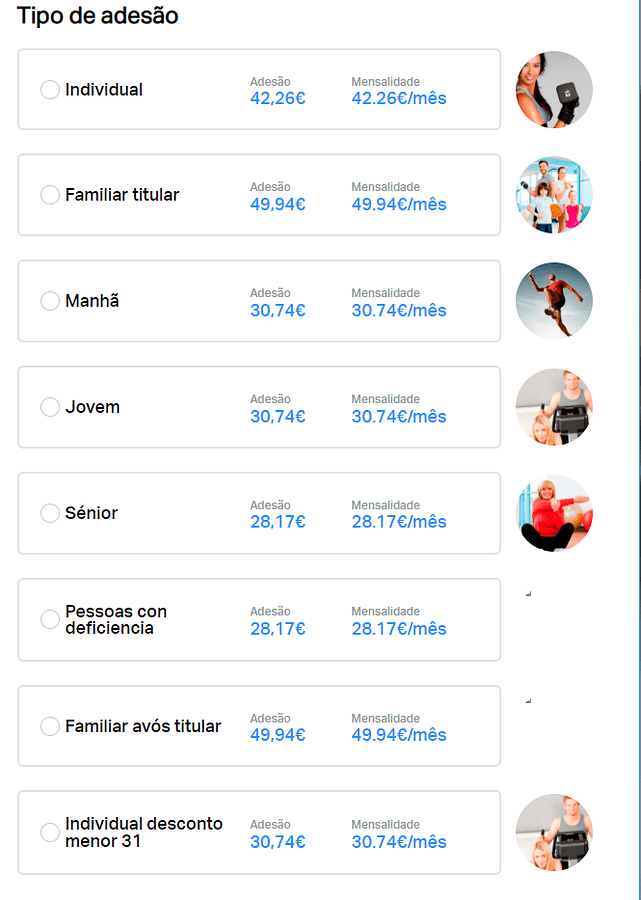Choose Pessoas con deficiencia radio option
641x900 pixels.
(50, 620)
